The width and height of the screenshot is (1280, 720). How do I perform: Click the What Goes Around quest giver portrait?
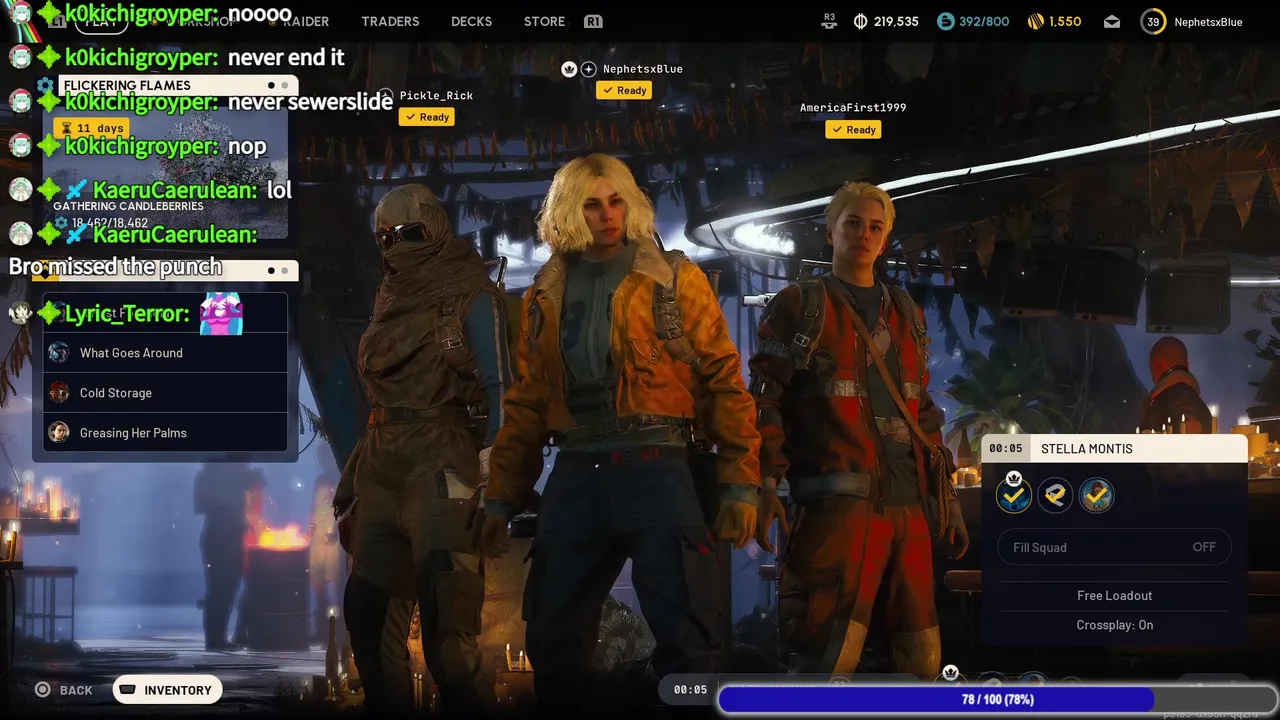59,352
